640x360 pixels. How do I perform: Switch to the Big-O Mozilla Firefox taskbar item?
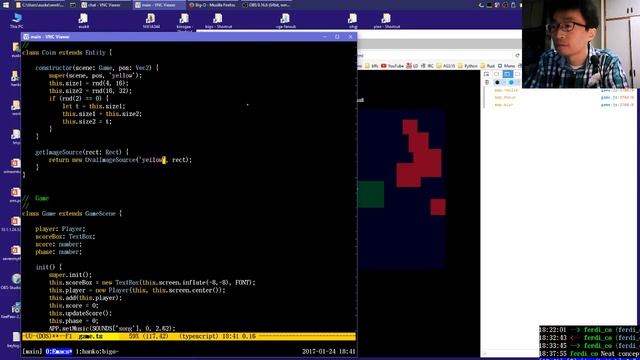pyautogui.click(x=213, y=5)
